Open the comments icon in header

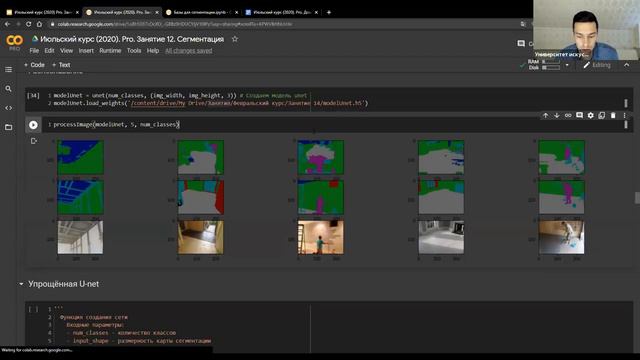[x=521, y=43]
